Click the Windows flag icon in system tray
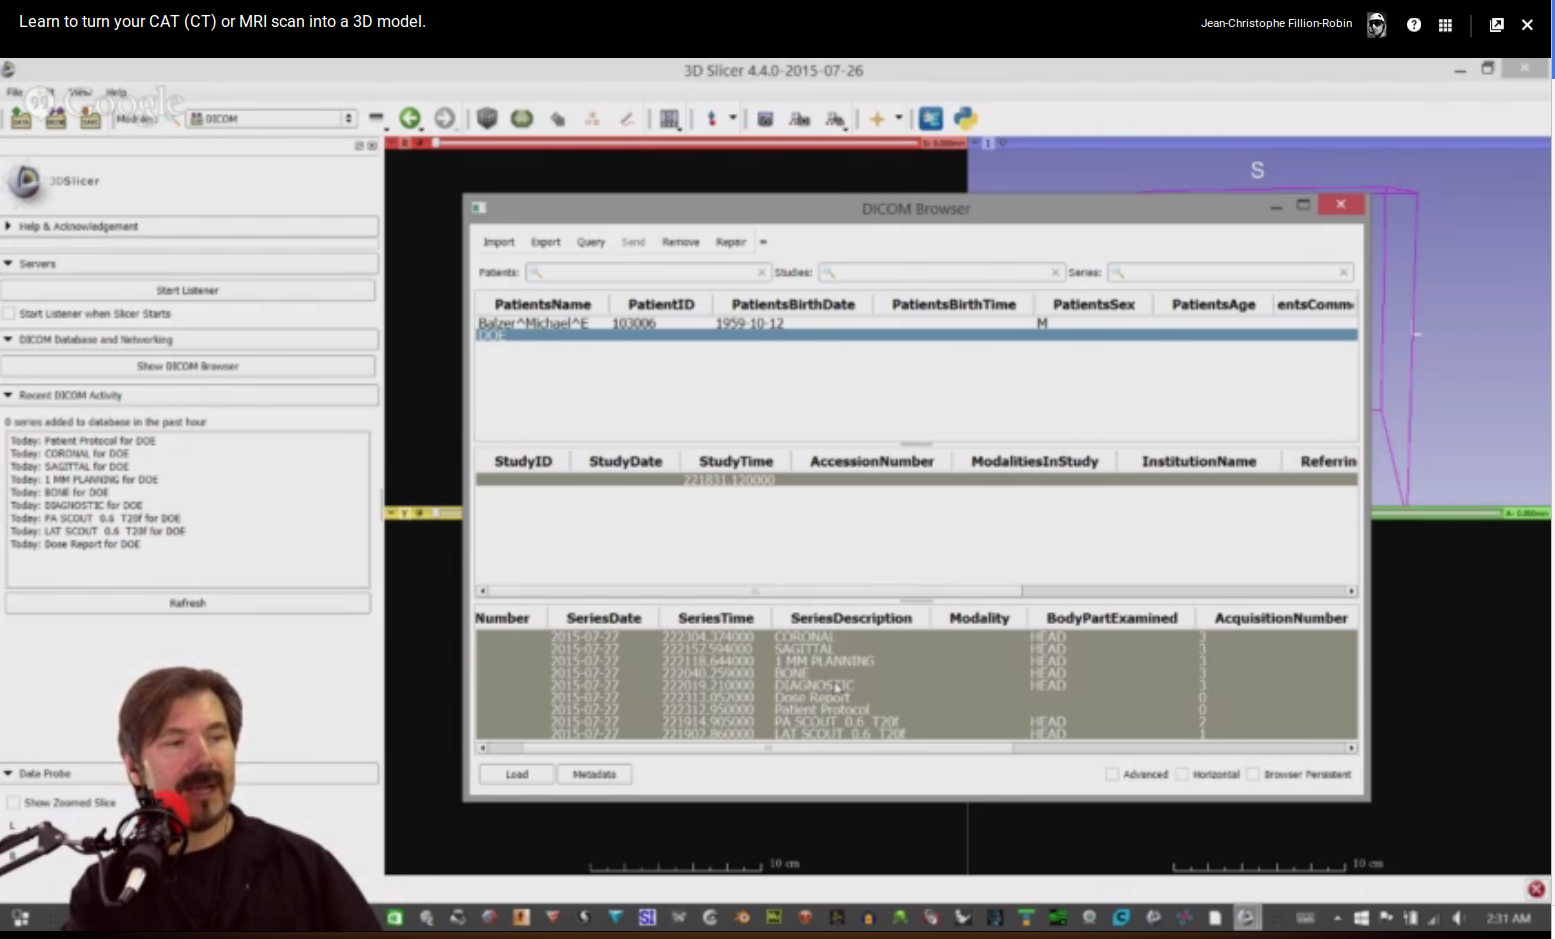This screenshot has width=1555, height=939. click(x=1361, y=917)
